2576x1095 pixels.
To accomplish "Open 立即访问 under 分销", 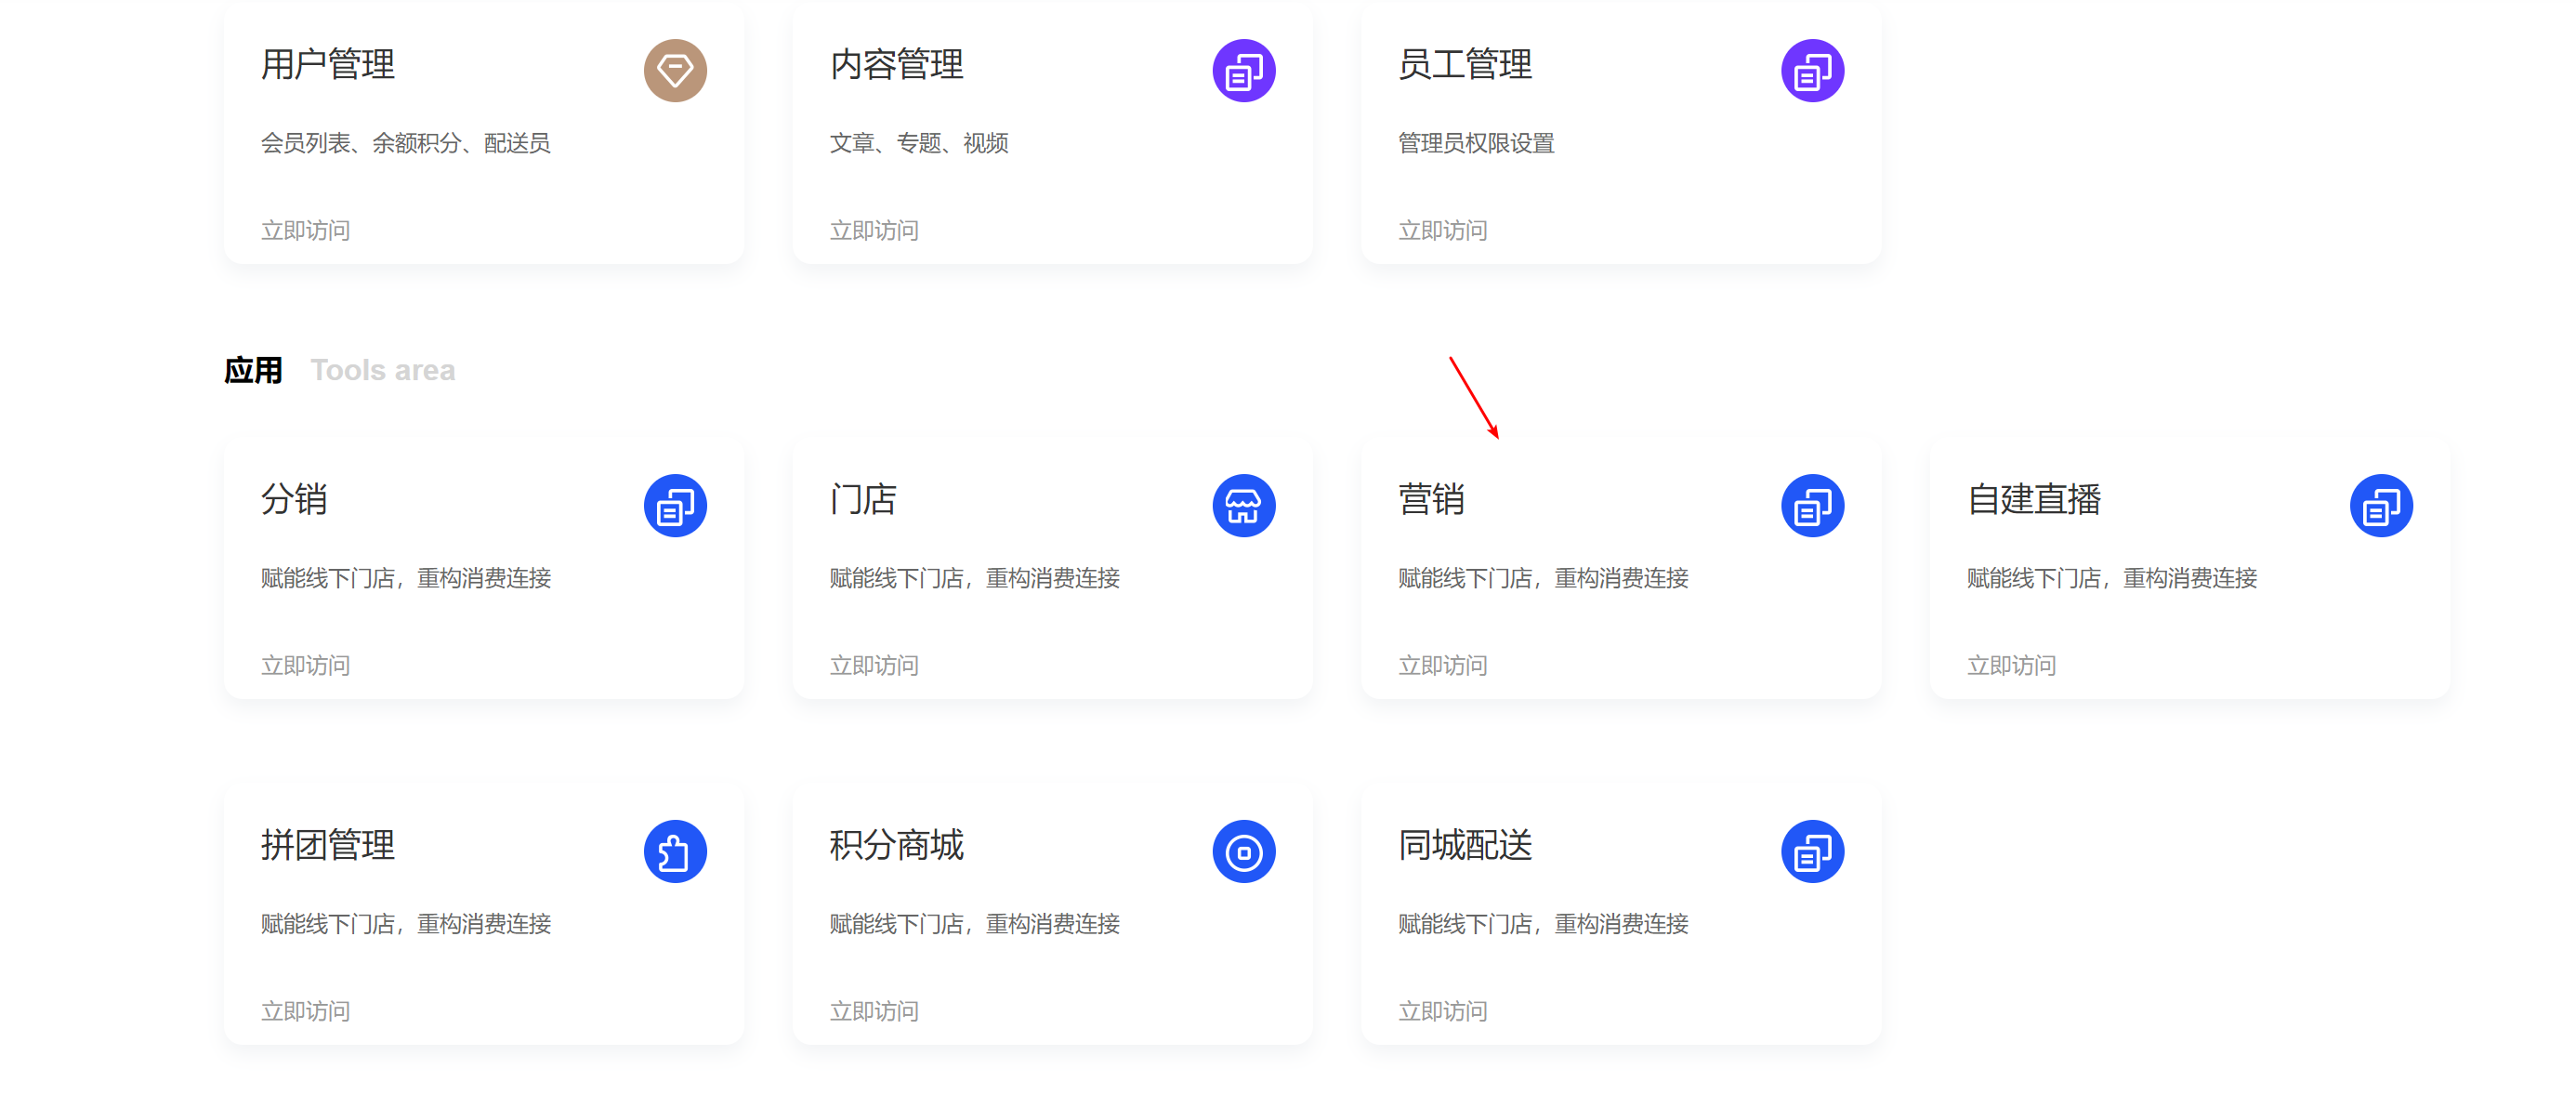I will click(306, 666).
